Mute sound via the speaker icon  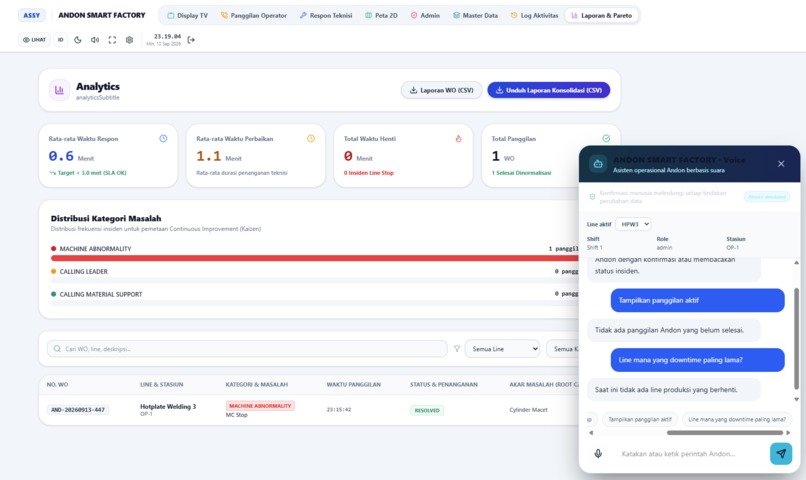click(95, 40)
